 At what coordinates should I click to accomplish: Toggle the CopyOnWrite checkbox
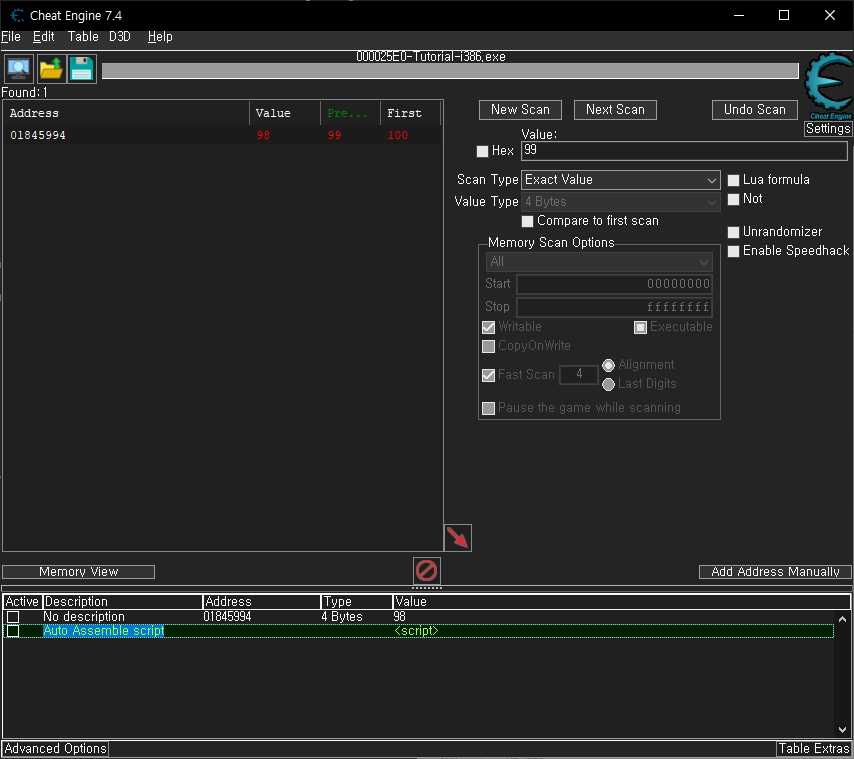click(x=489, y=346)
